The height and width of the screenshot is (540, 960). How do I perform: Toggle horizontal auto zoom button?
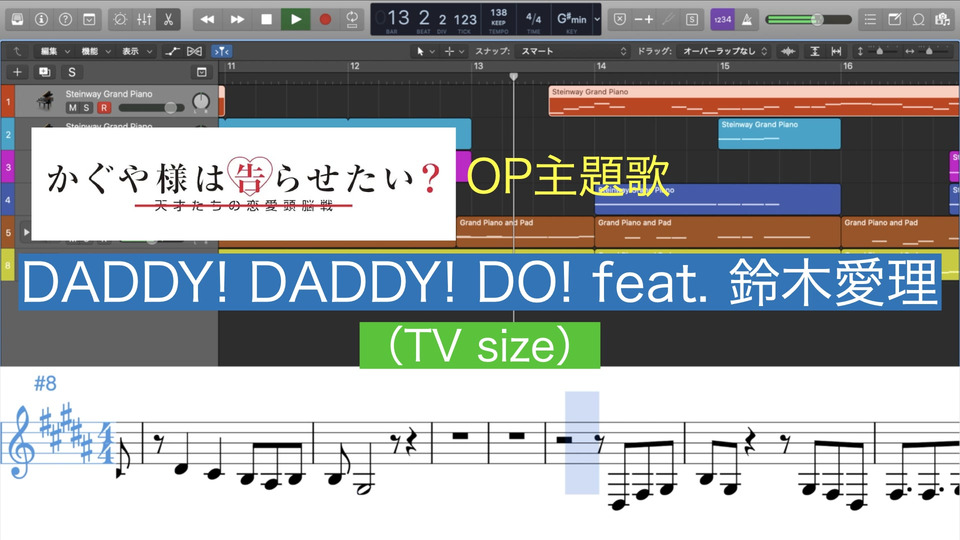[x=836, y=51]
